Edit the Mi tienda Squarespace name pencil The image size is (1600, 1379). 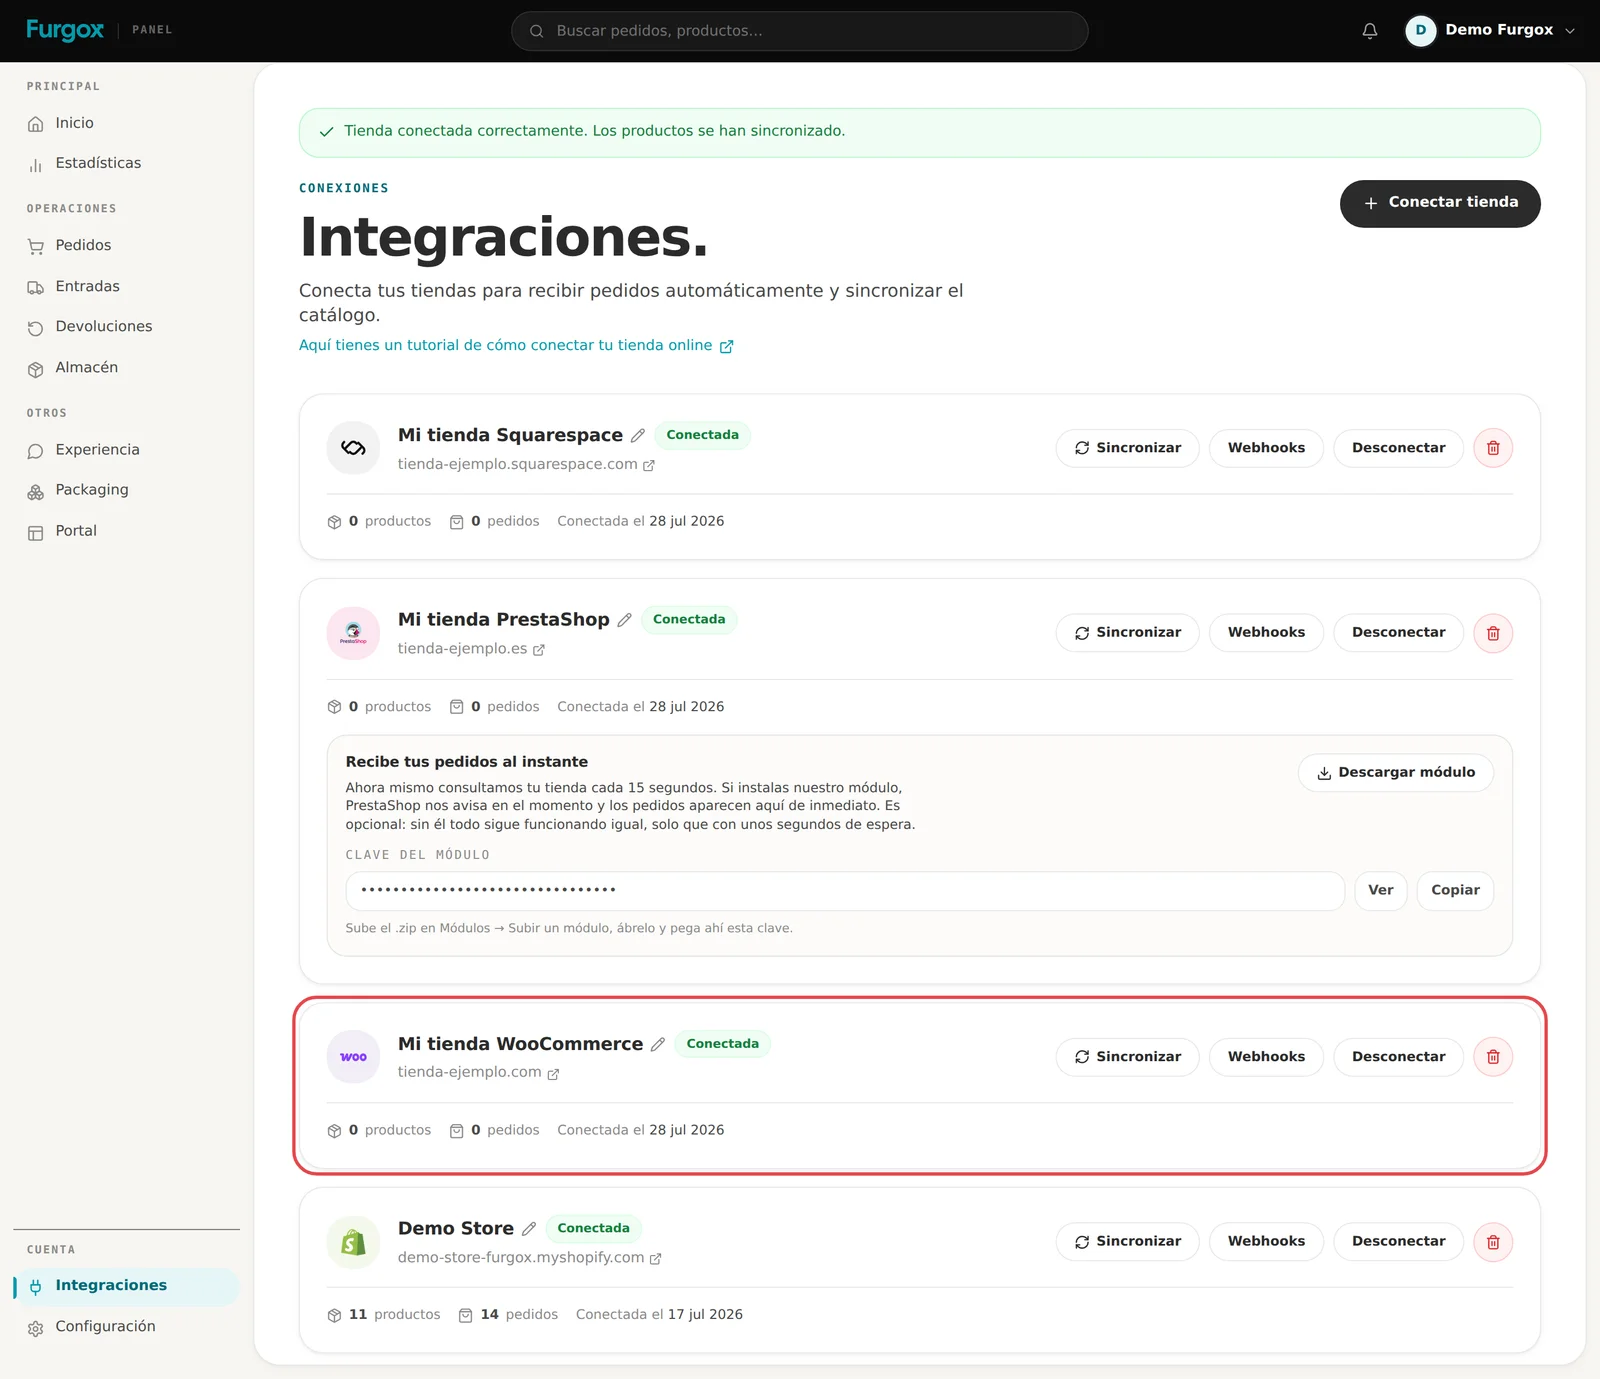click(x=638, y=435)
